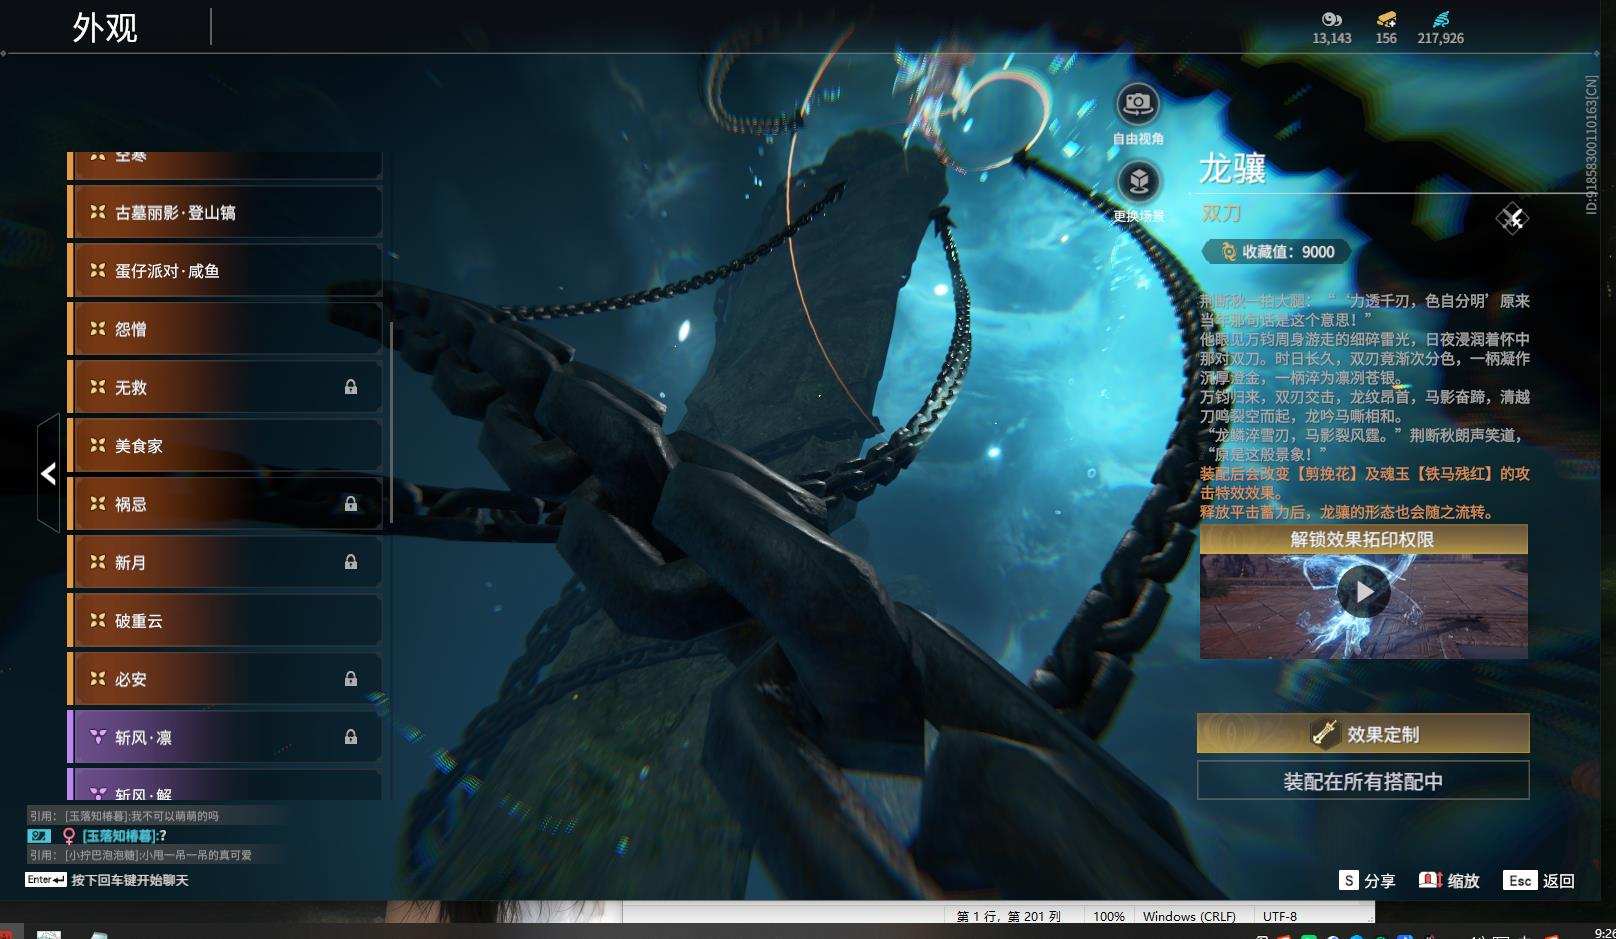Click the crossed dual-blades icon beside 双刀
1616x939 pixels.
coord(1512,218)
